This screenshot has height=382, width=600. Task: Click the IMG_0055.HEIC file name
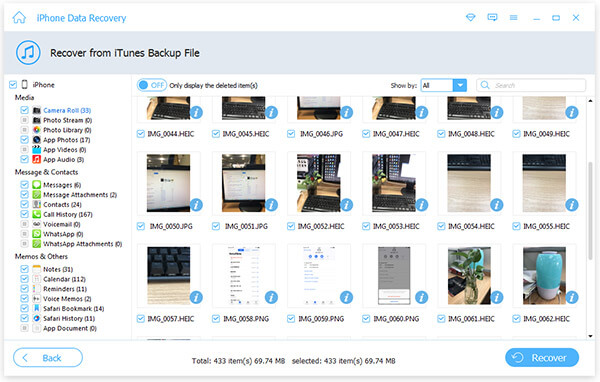[x=546, y=226]
